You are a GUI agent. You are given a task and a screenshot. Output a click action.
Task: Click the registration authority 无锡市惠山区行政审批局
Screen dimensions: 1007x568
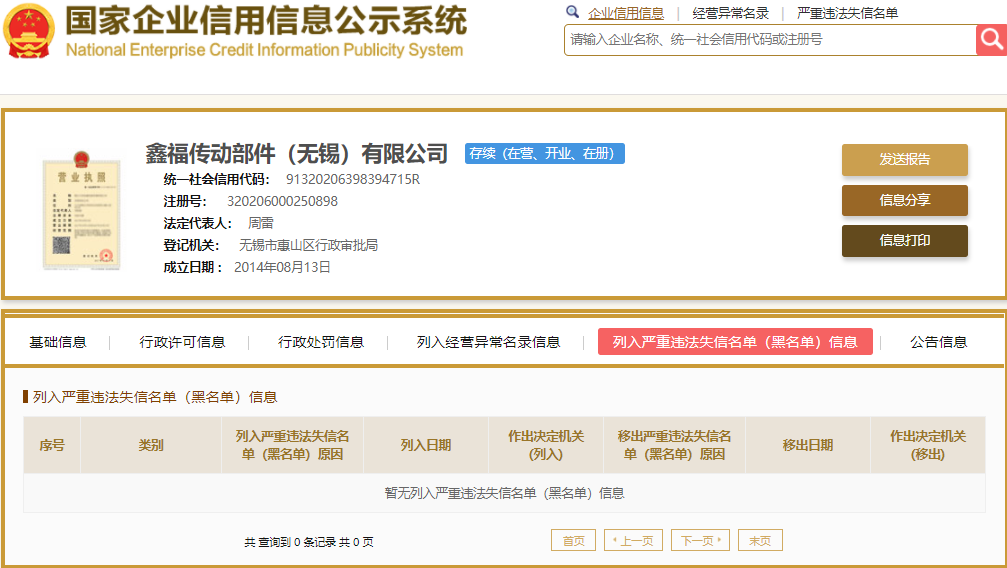point(308,245)
